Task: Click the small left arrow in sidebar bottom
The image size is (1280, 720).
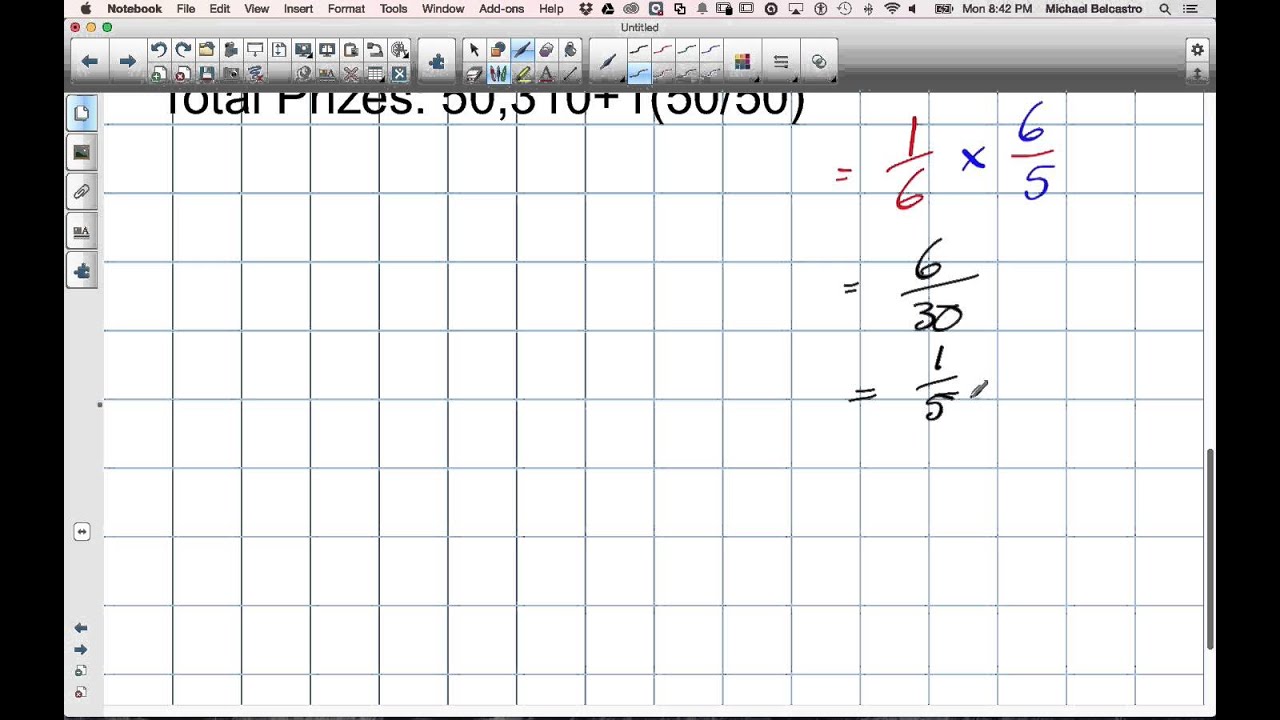Action: (x=81, y=628)
